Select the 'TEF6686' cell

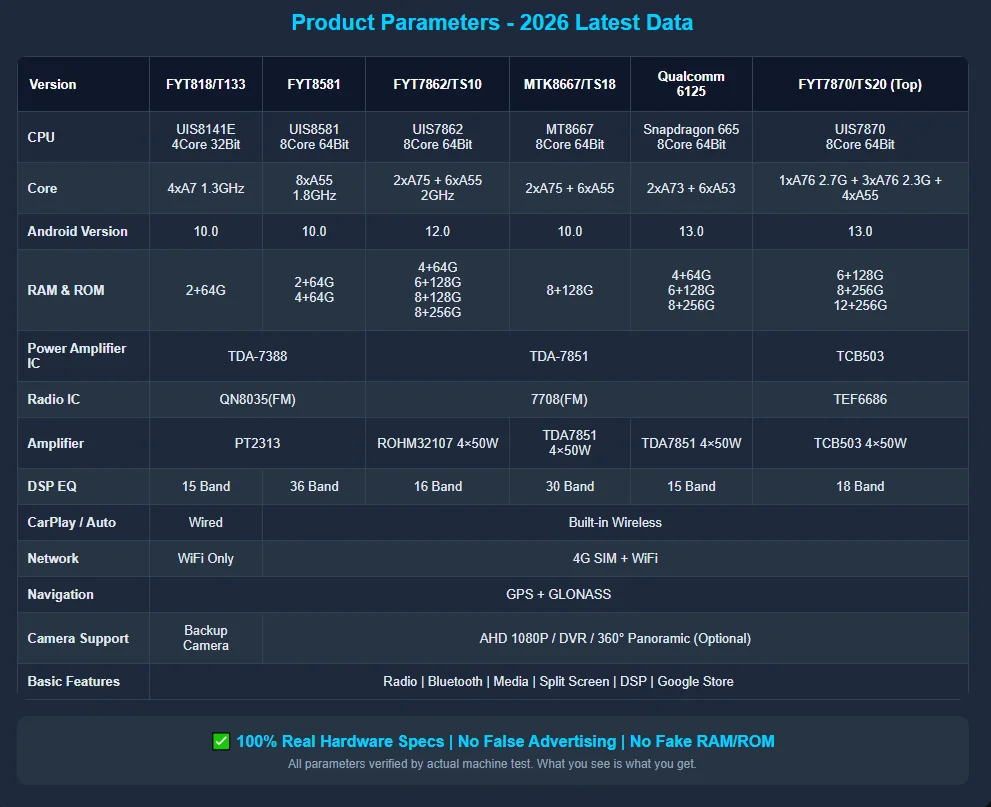coord(860,399)
